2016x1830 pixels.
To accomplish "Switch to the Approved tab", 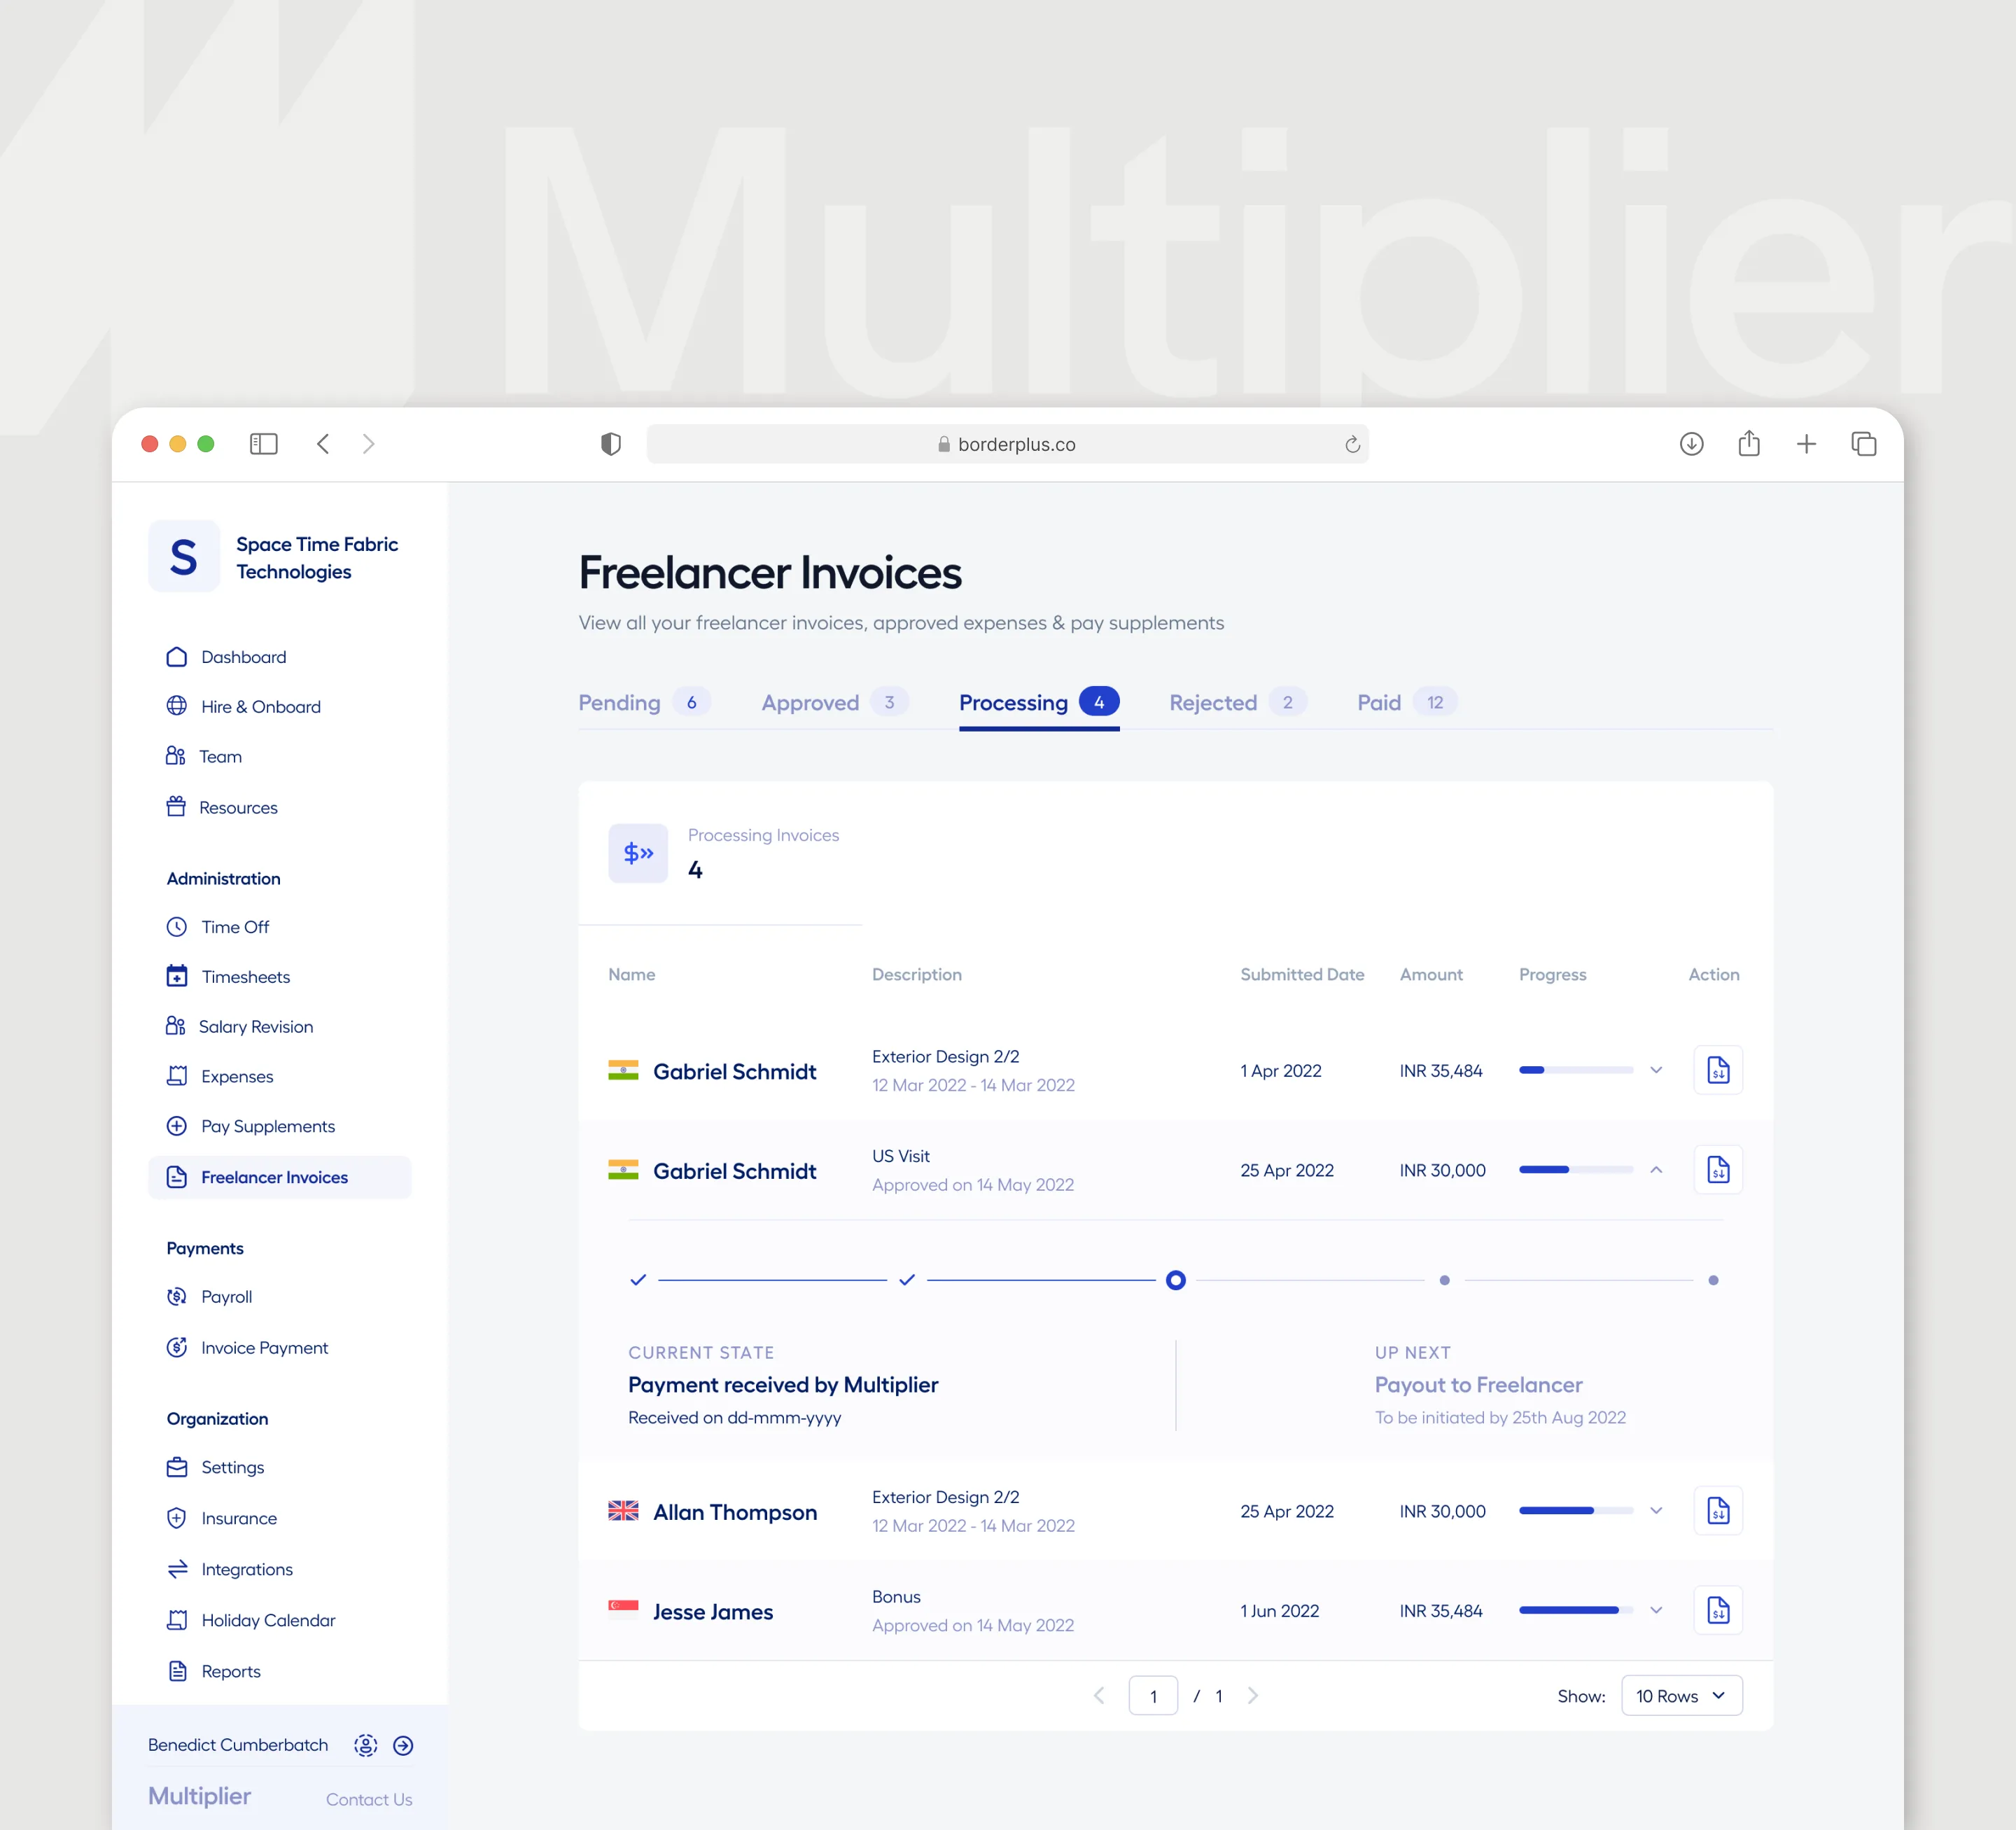I will pos(835,703).
